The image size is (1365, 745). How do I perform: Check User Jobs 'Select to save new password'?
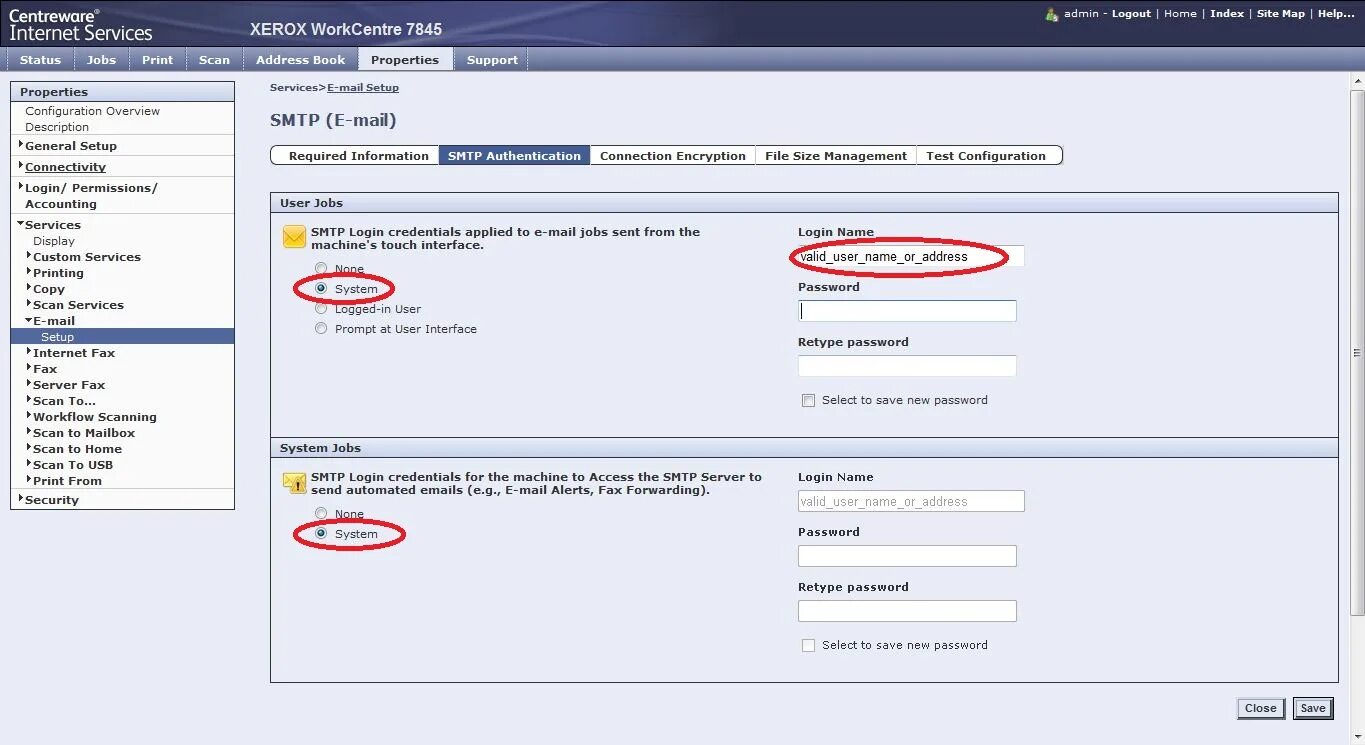pyautogui.click(x=808, y=400)
